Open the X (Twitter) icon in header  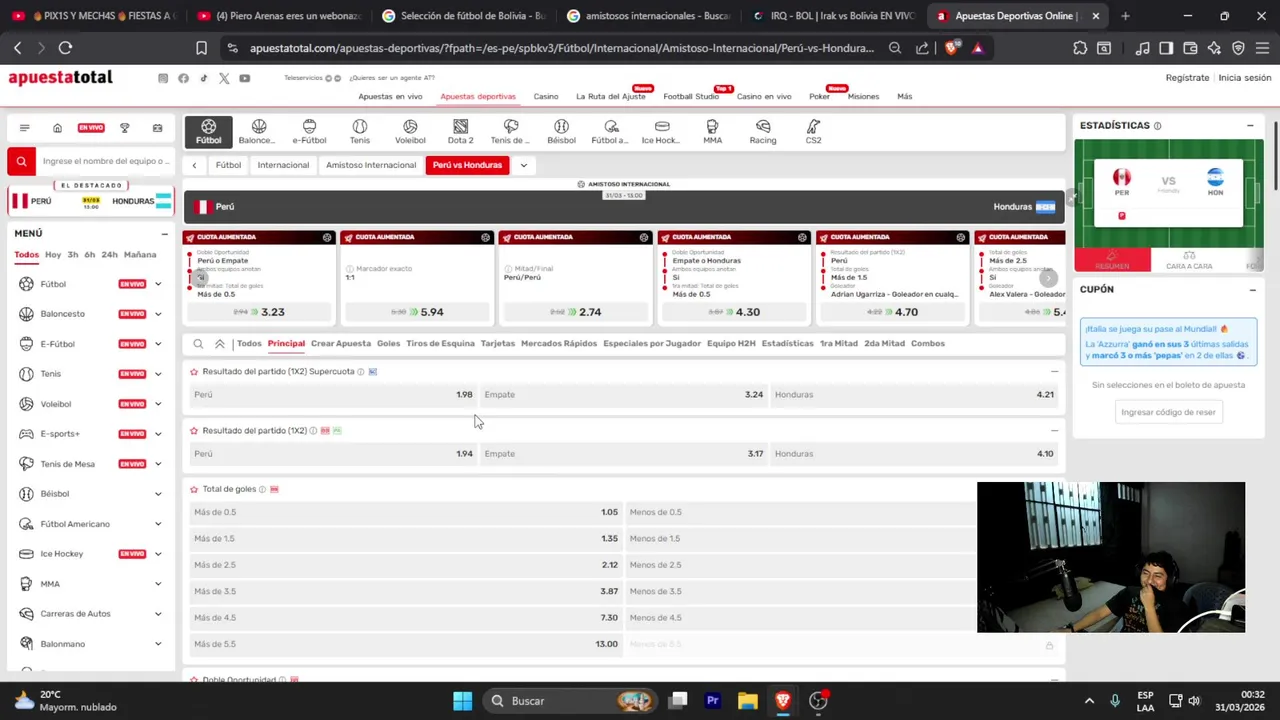click(x=224, y=78)
